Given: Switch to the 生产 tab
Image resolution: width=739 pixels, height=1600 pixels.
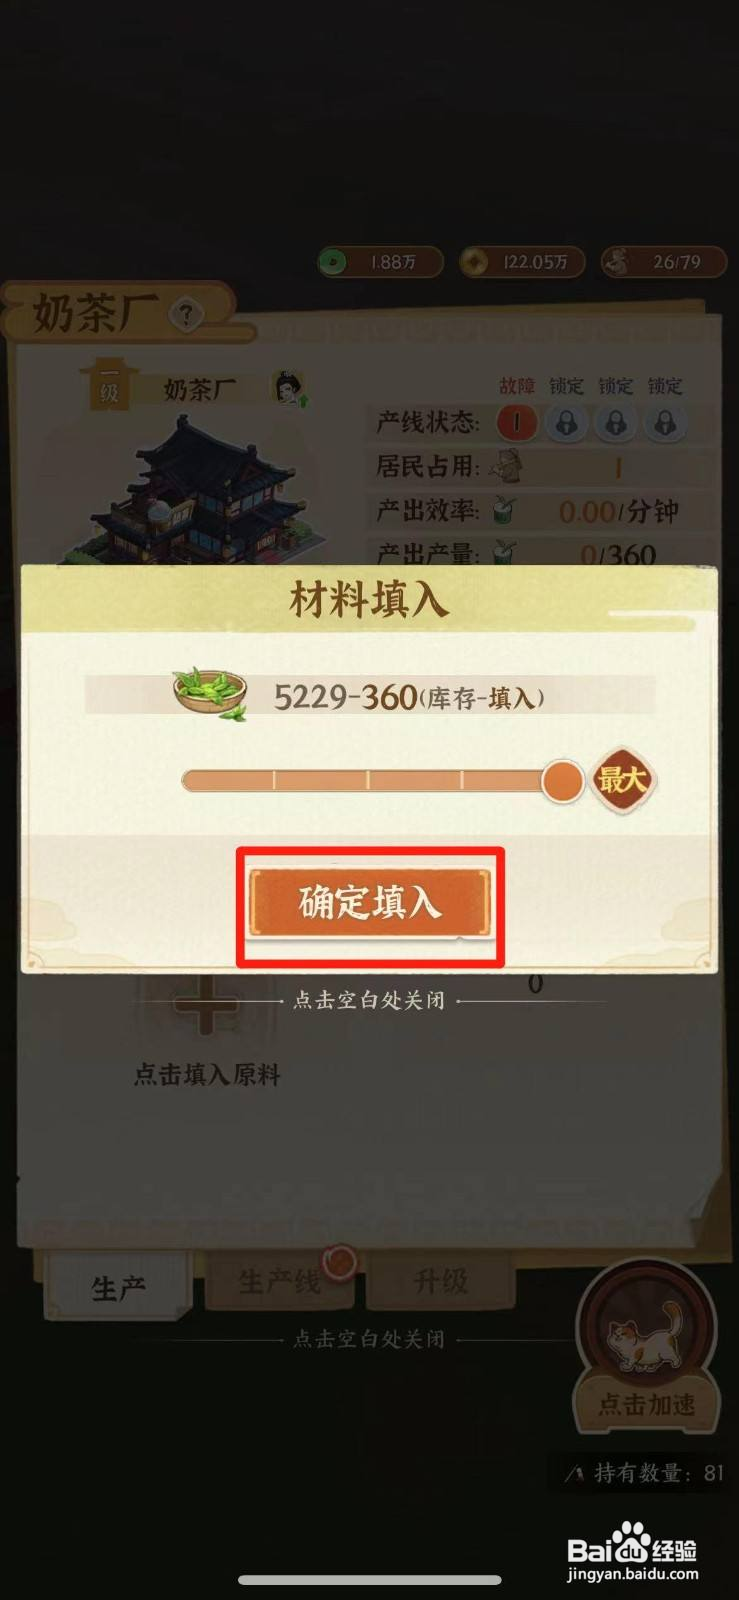Looking at the screenshot, I should (118, 1287).
